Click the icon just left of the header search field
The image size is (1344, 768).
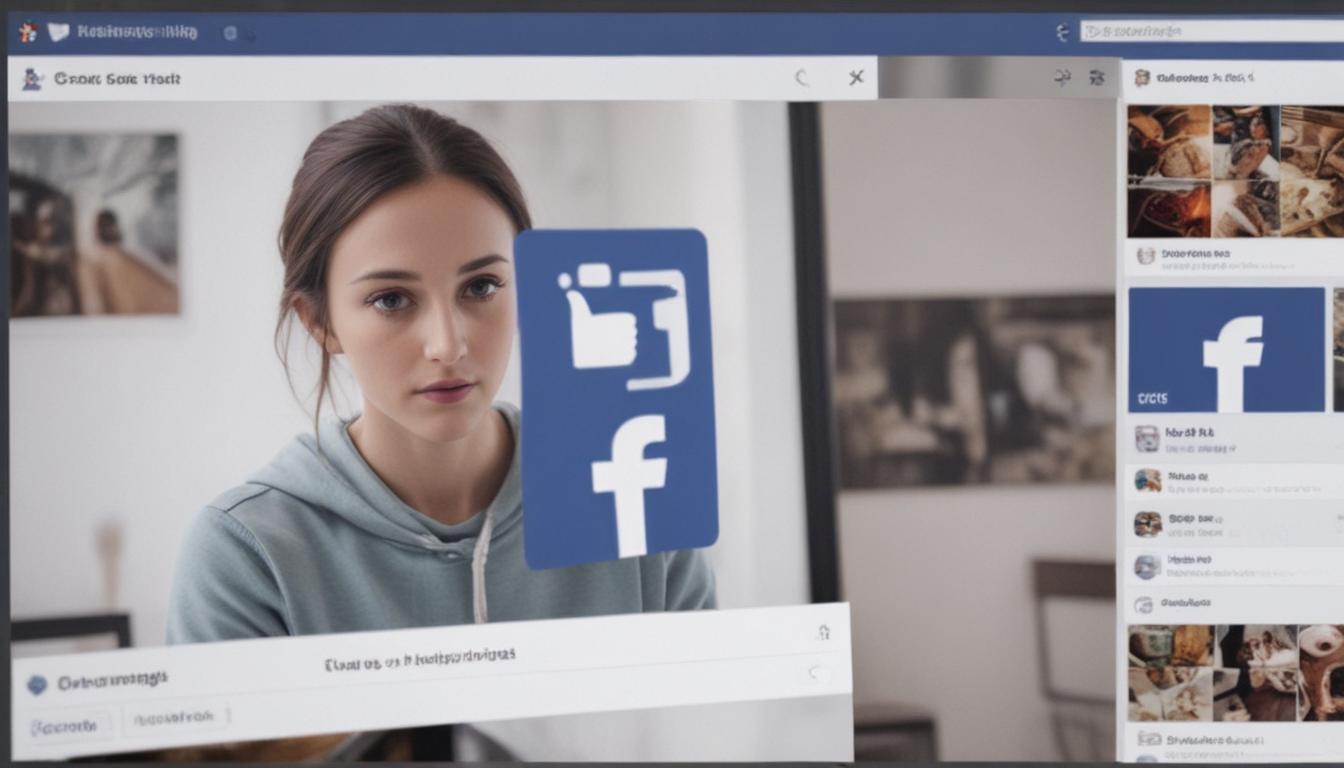1062,32
